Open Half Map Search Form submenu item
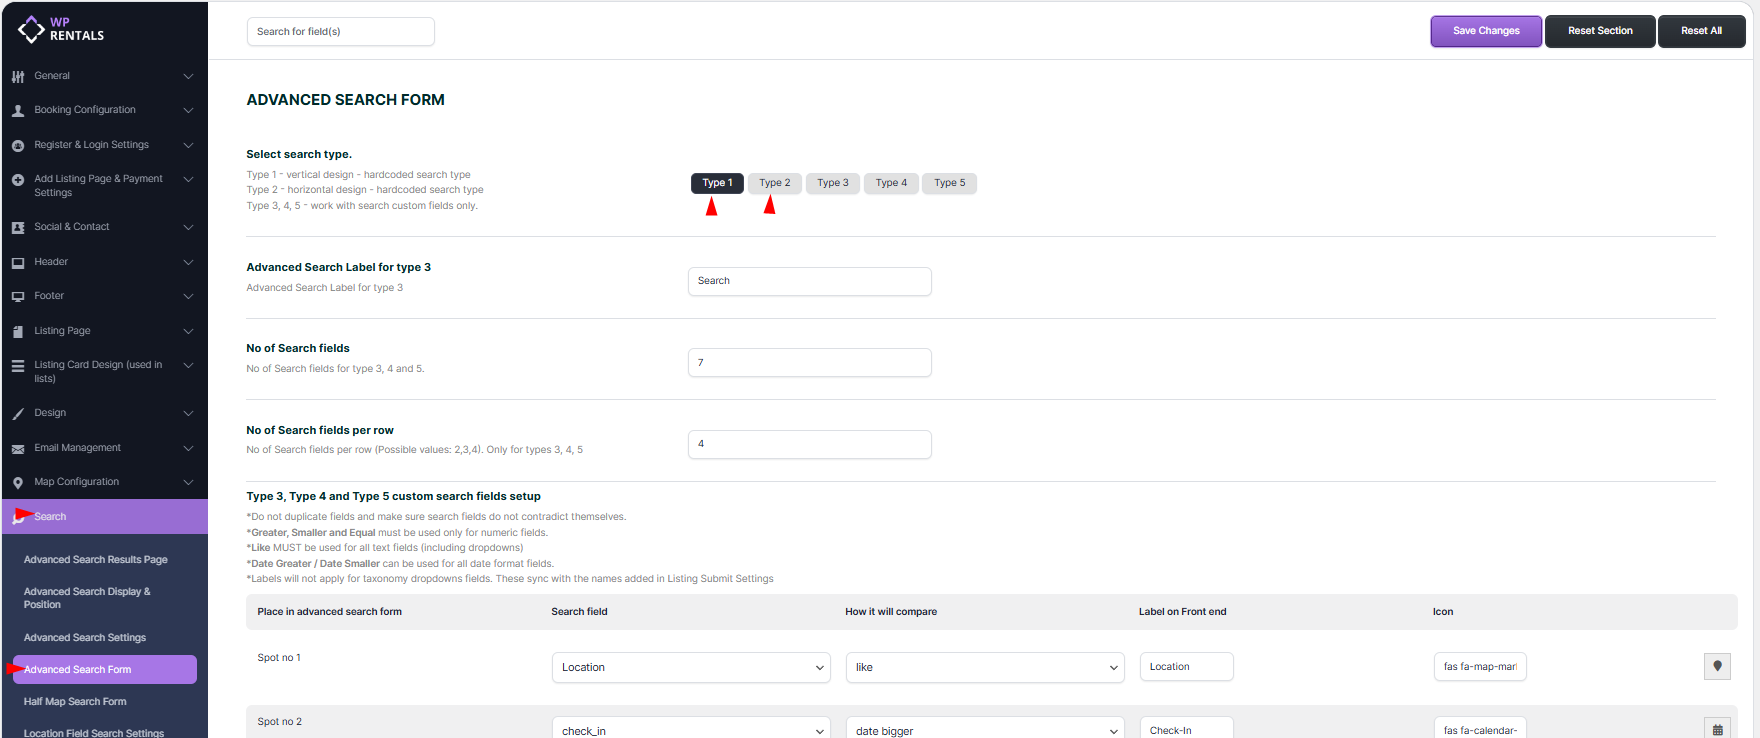This screenshot has height=738, width=1760. click(x=75, y=702)
